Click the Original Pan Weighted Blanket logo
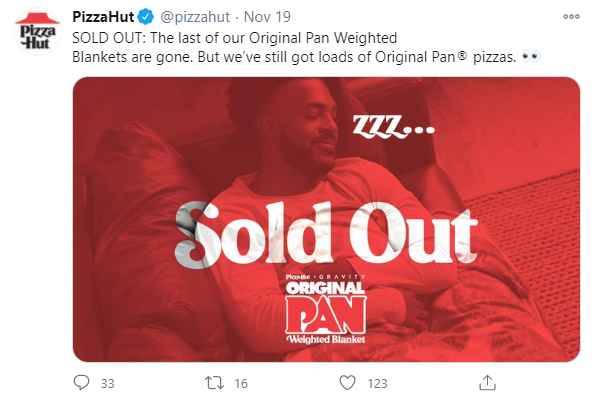Image resolution: width=594 pixels, height=400 pixels. click(x=326, y=309)
